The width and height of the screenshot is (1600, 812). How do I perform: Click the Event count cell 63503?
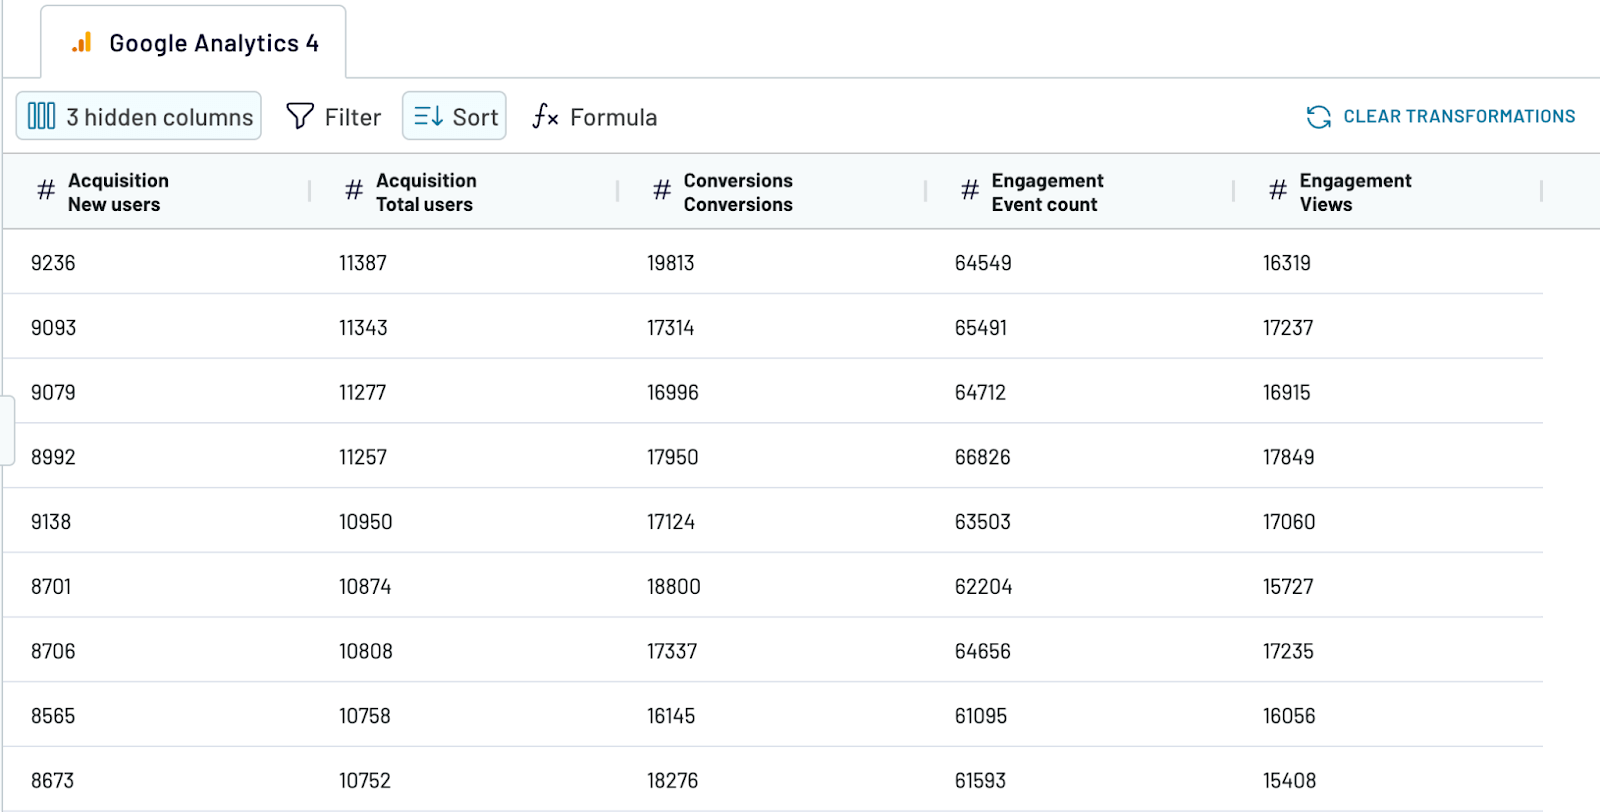pos(983,522)
